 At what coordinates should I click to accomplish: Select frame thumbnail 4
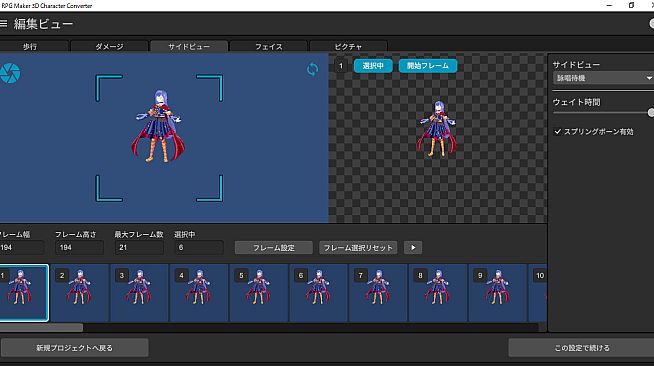pos(199,293)
